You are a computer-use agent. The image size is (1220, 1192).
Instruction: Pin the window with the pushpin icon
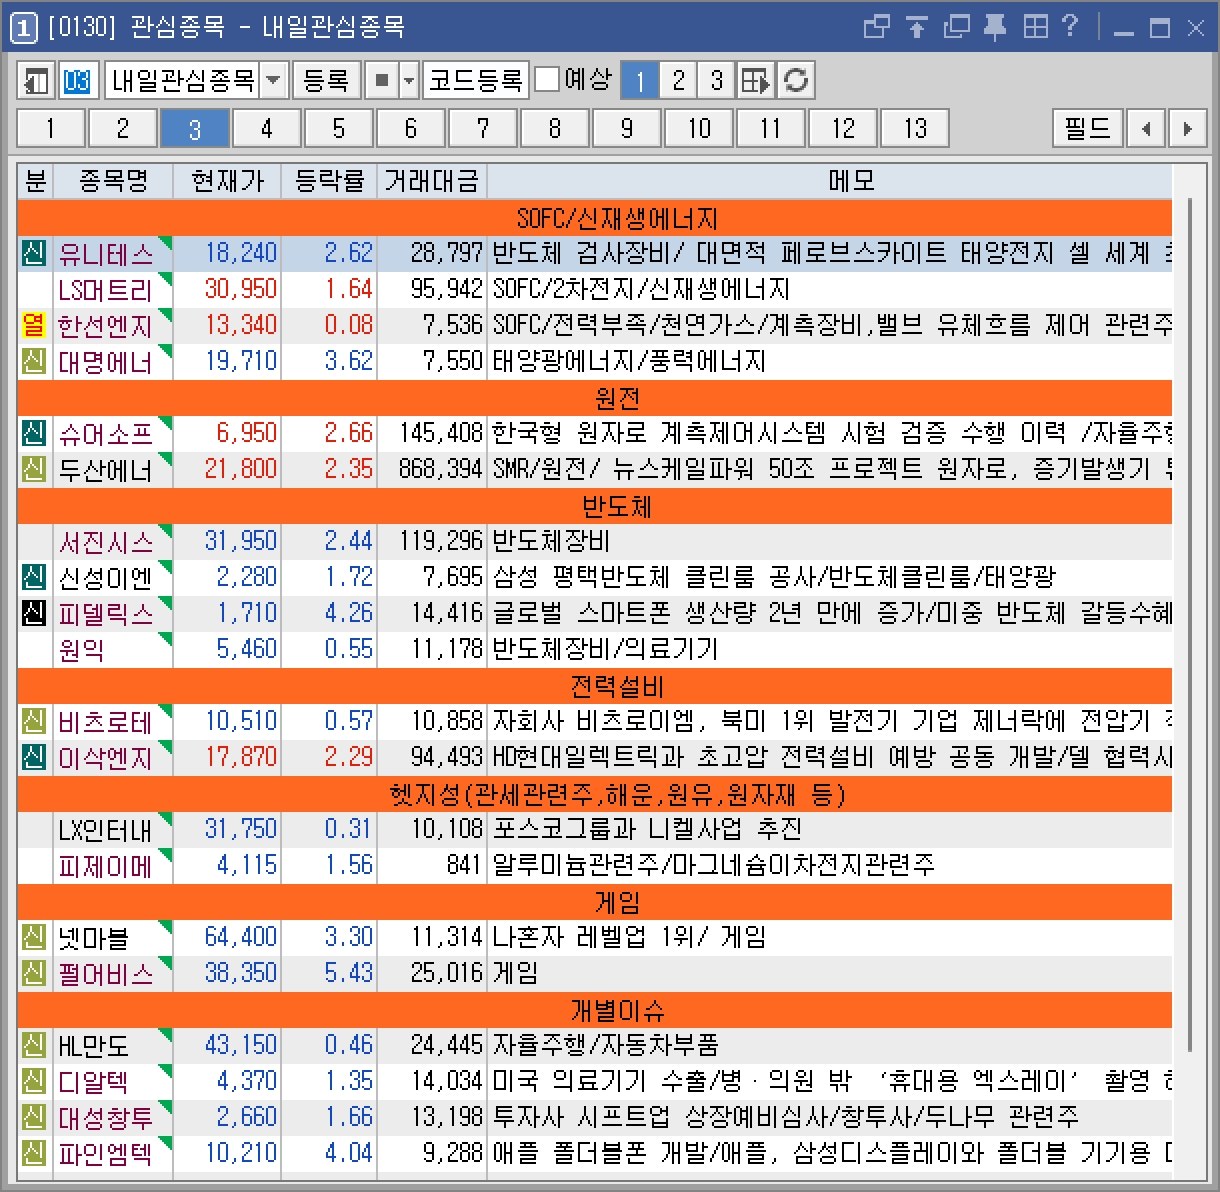(x=995, y=27)
